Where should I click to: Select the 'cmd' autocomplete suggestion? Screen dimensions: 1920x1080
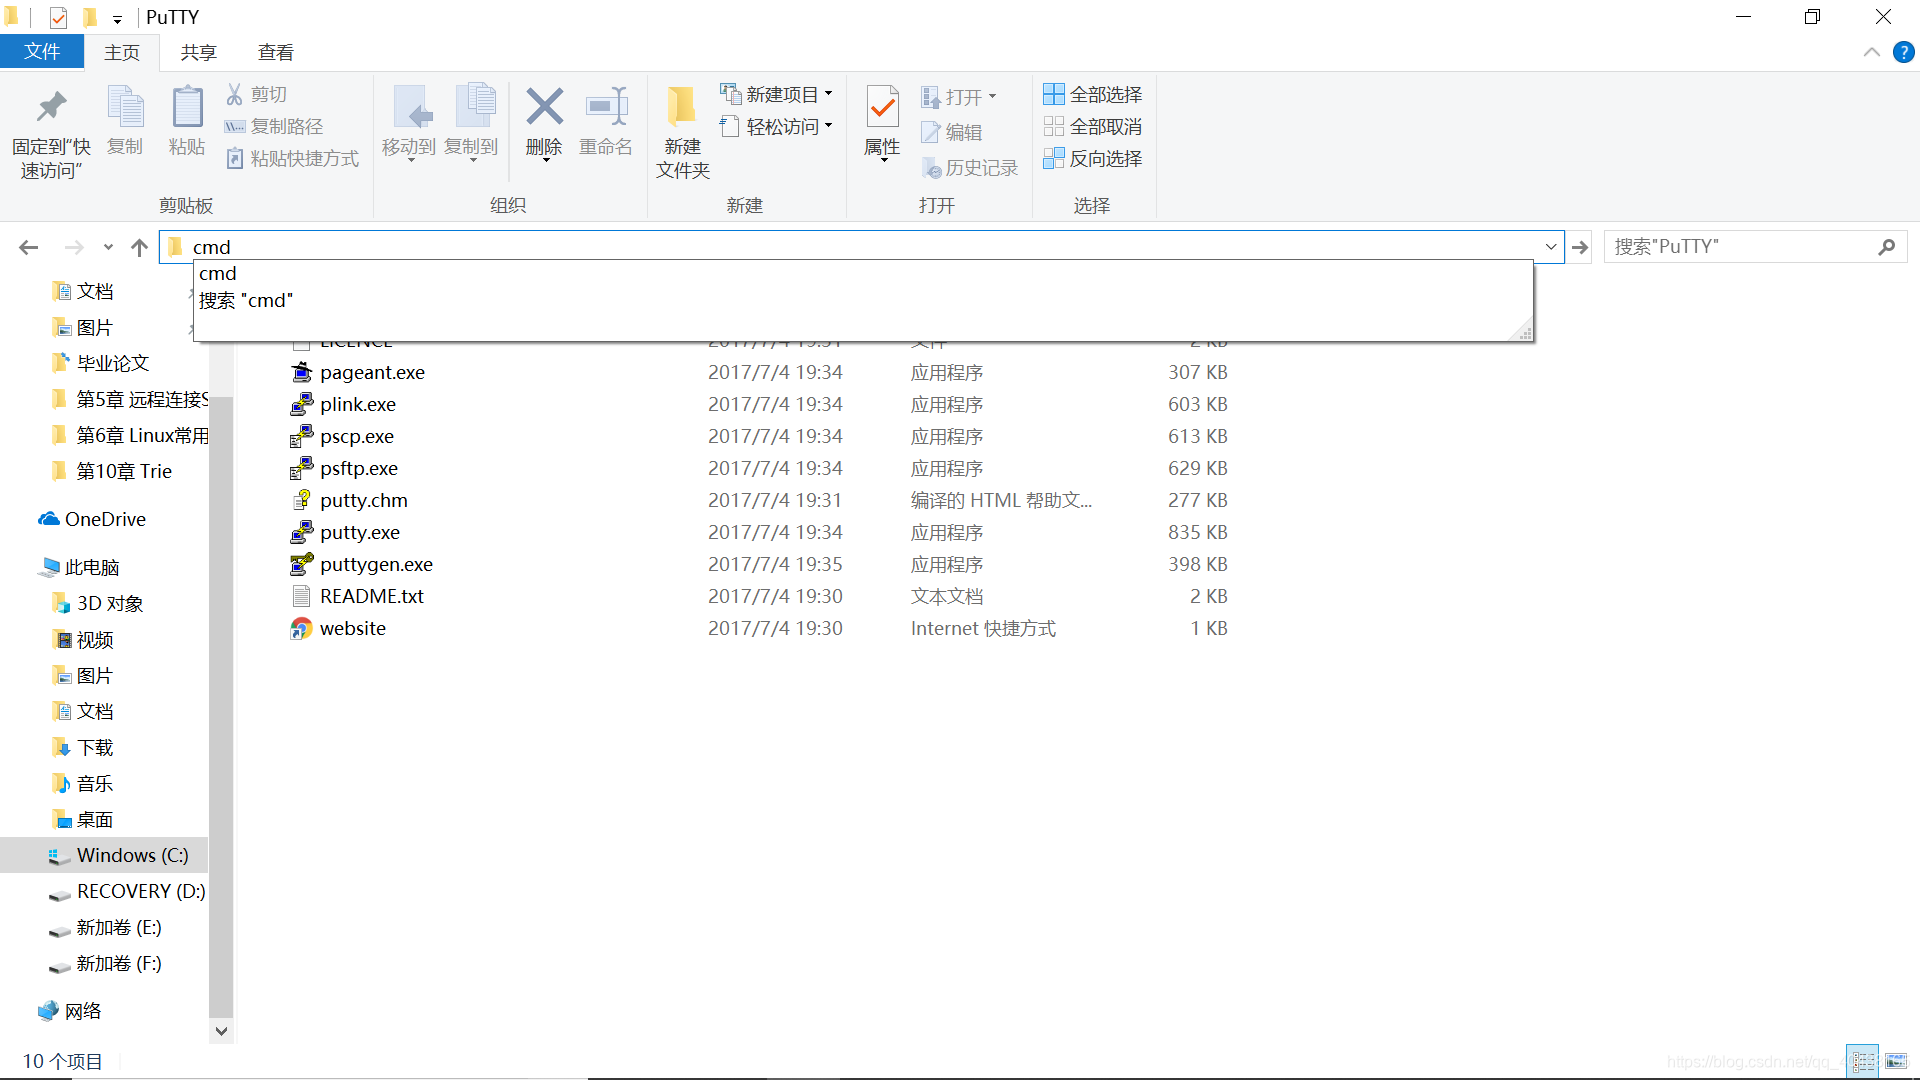(864, 274)
